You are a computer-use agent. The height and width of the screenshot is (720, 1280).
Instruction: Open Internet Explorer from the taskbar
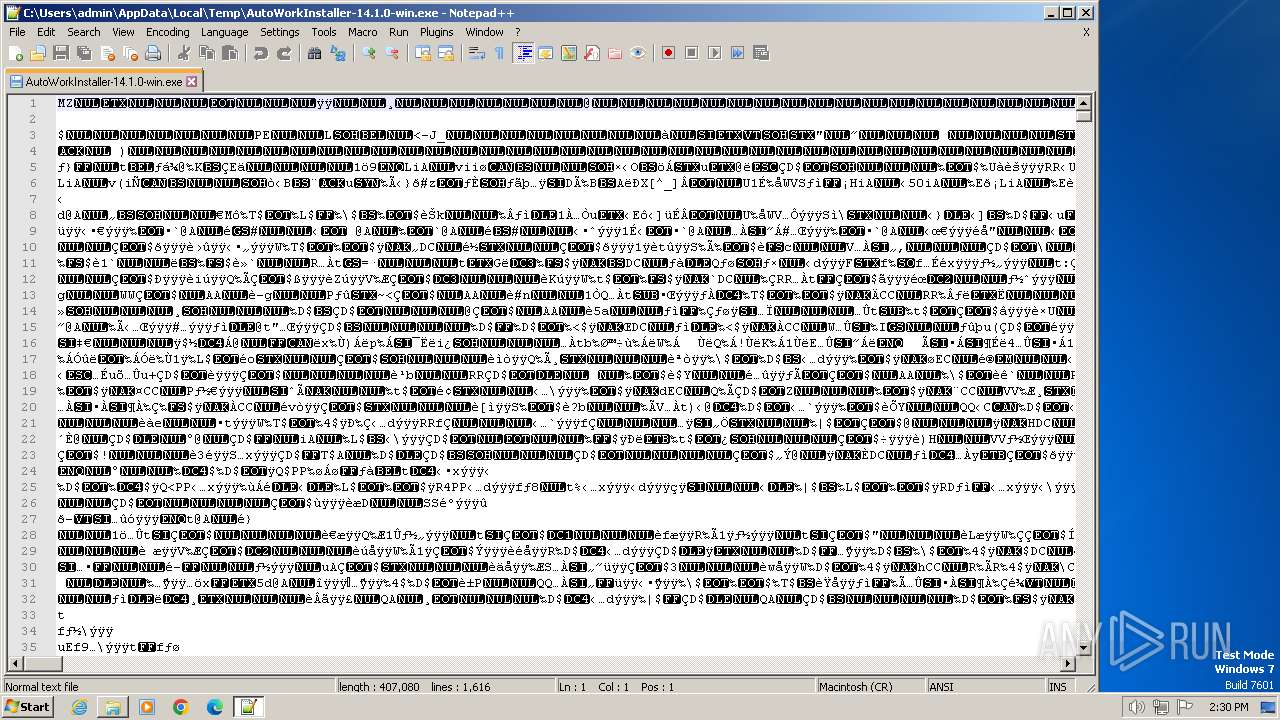[80, 707]
